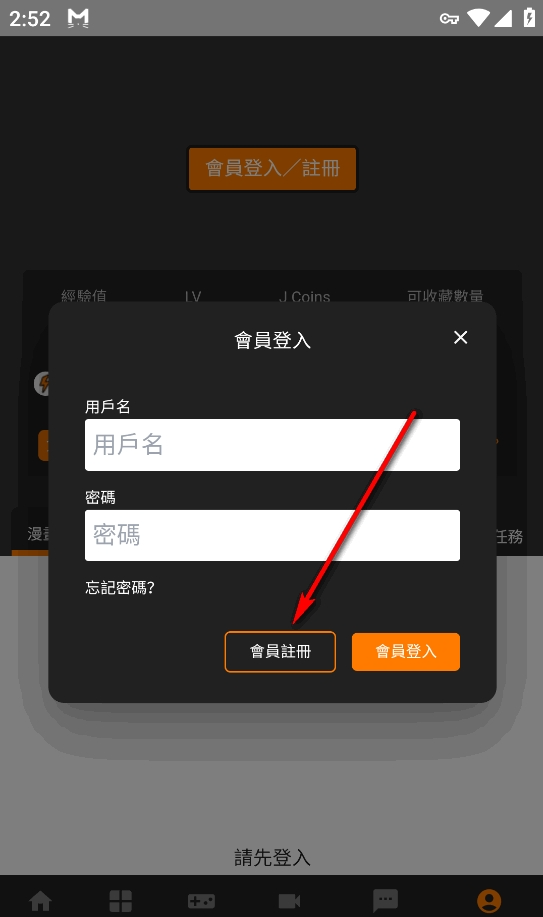Open the chat bubble messages icon
Screen dimensions: 543x917
pos(385,901)
